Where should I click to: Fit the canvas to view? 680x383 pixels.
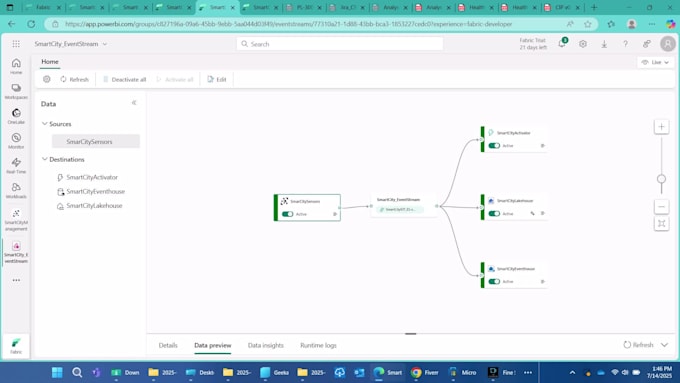coord(661,223)
